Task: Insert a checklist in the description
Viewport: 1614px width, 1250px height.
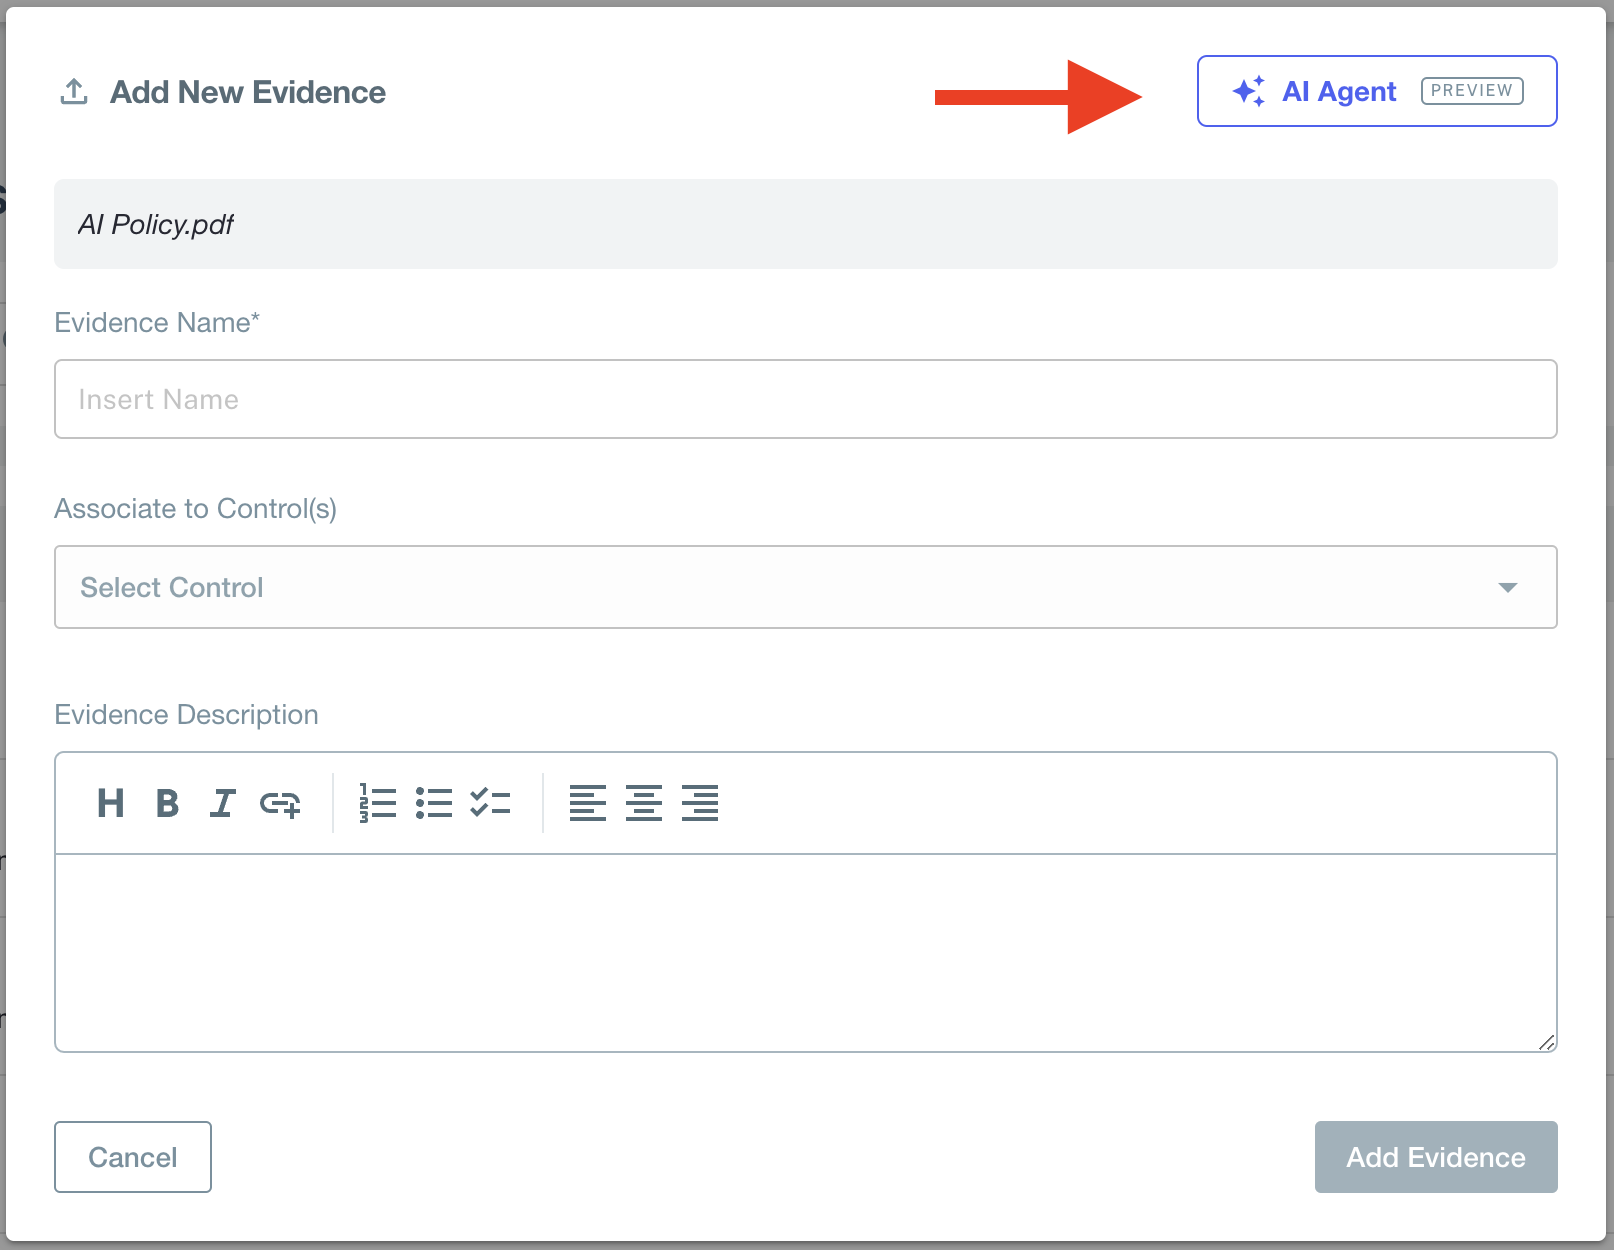Action: [x=490, y=803]
